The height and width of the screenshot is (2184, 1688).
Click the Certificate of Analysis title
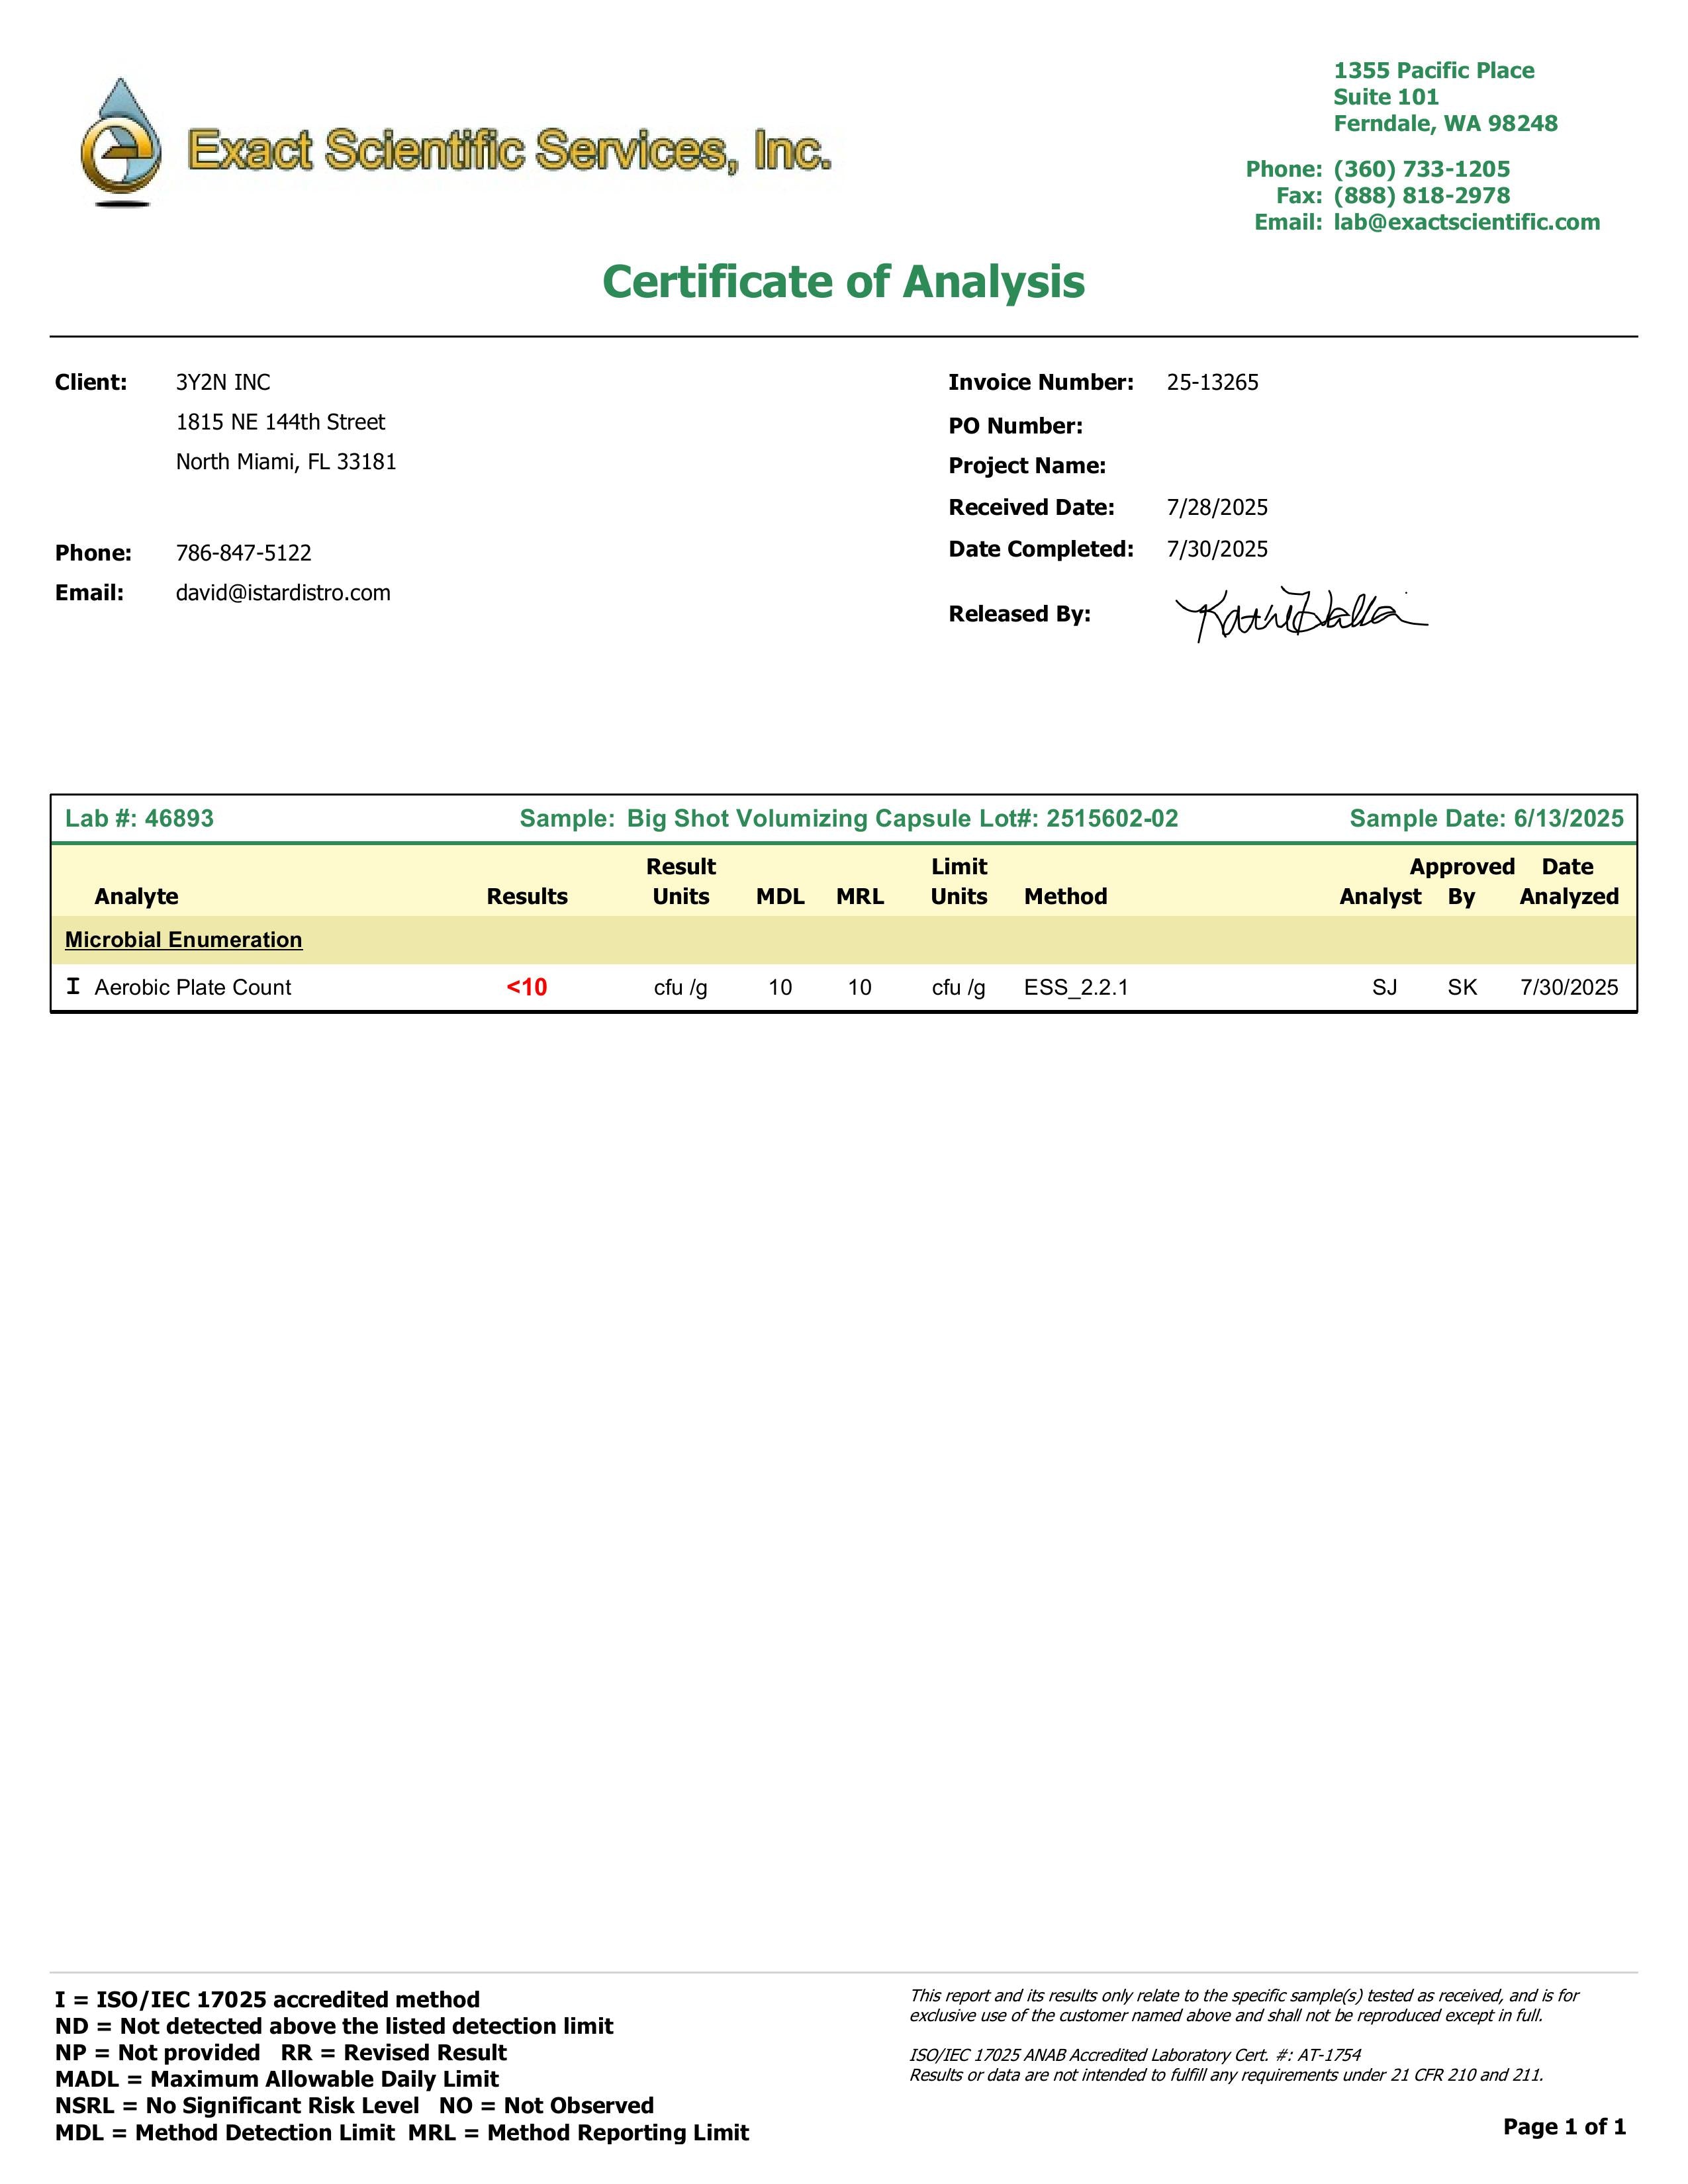843,281
